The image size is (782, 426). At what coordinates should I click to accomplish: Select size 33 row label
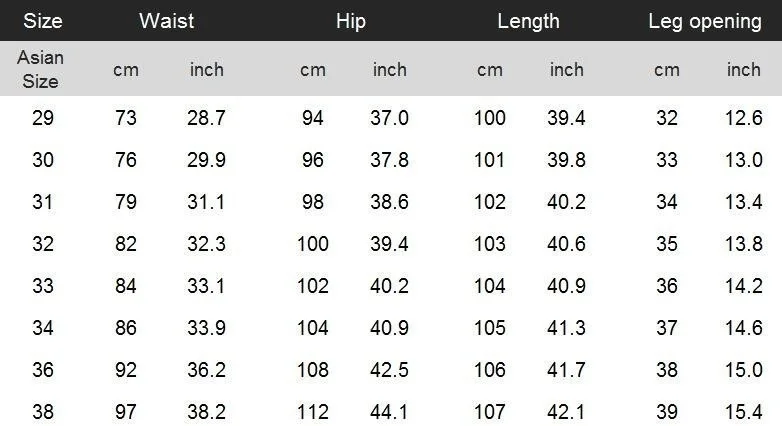coord(43,285)
